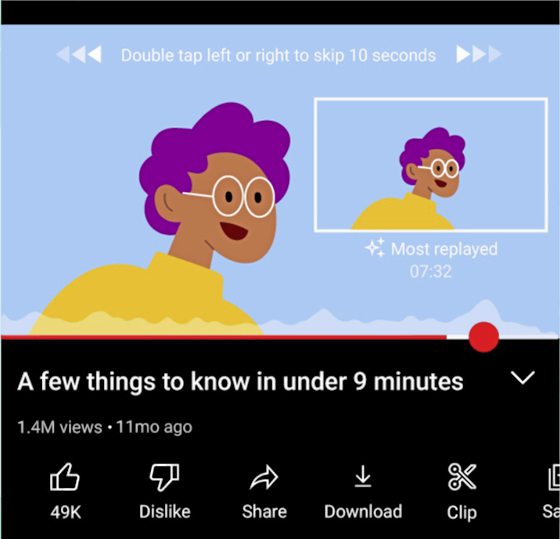Click the video title text

[240, 381]
